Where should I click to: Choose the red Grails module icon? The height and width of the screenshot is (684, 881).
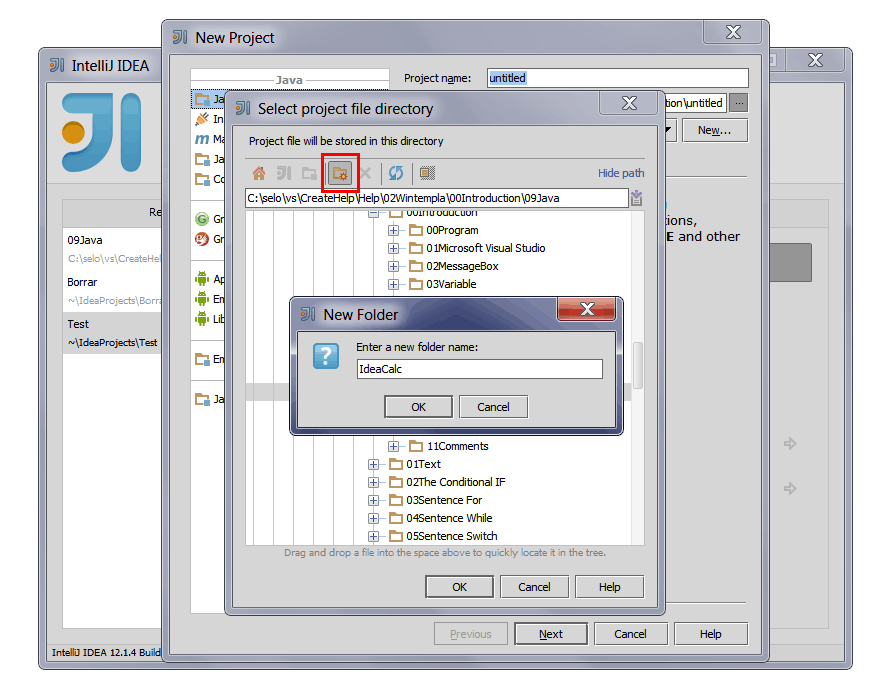coord(202,239)
